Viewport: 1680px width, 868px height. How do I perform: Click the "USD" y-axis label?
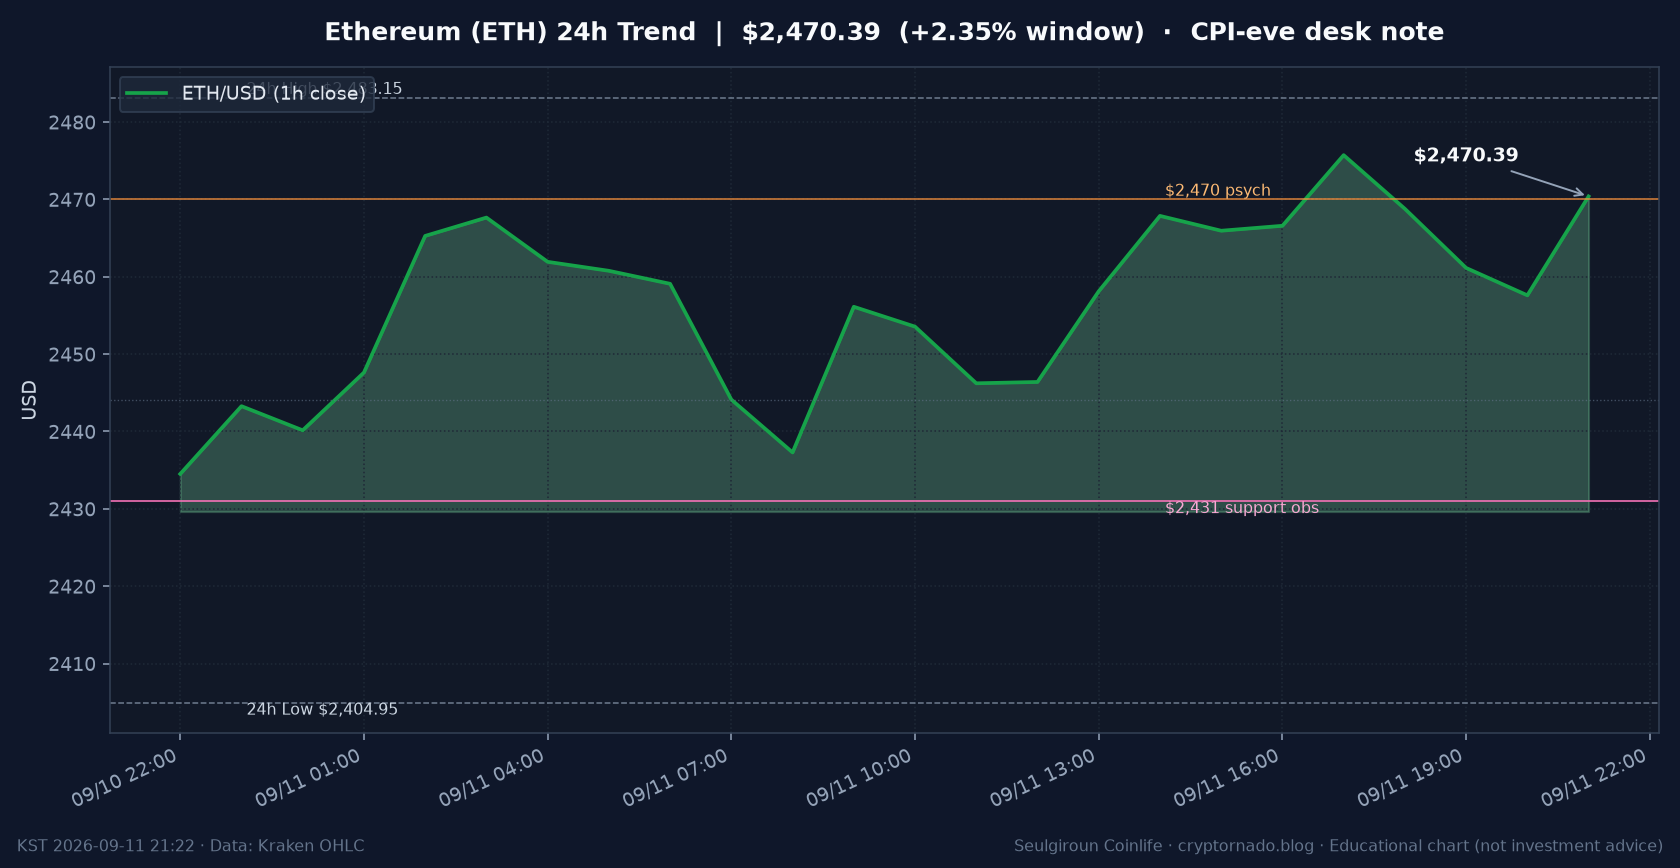29,400
